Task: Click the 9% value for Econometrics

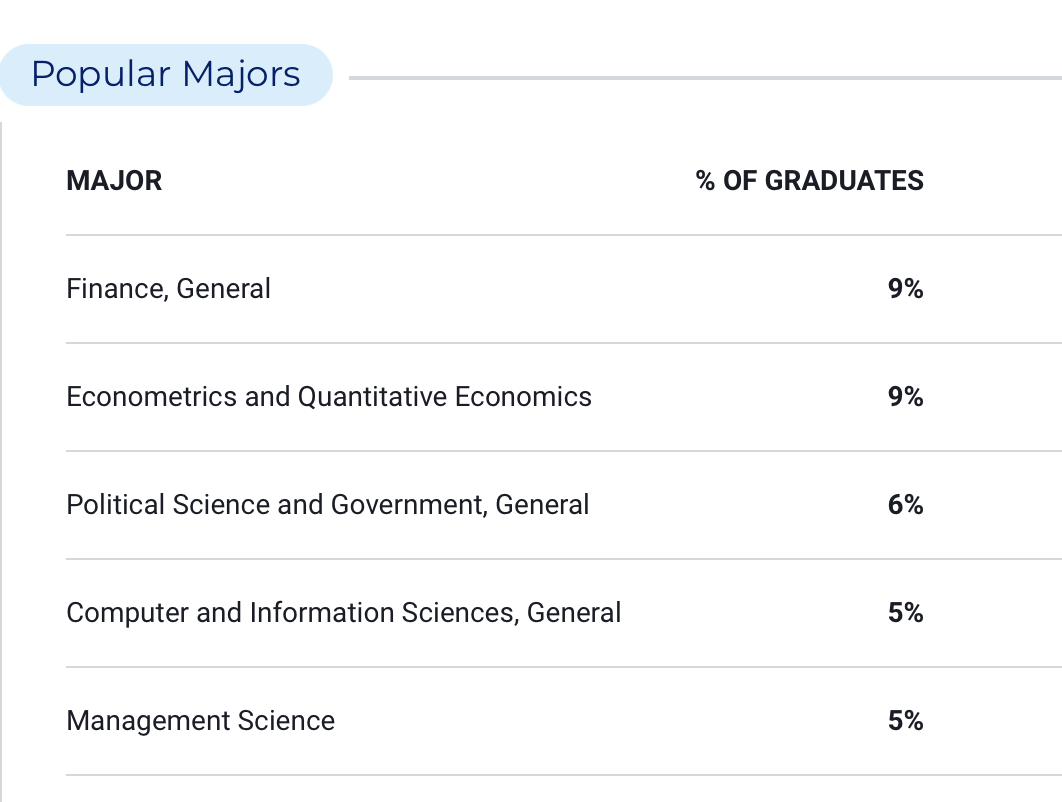Action: pyautogui.click(x=906, y=397)
